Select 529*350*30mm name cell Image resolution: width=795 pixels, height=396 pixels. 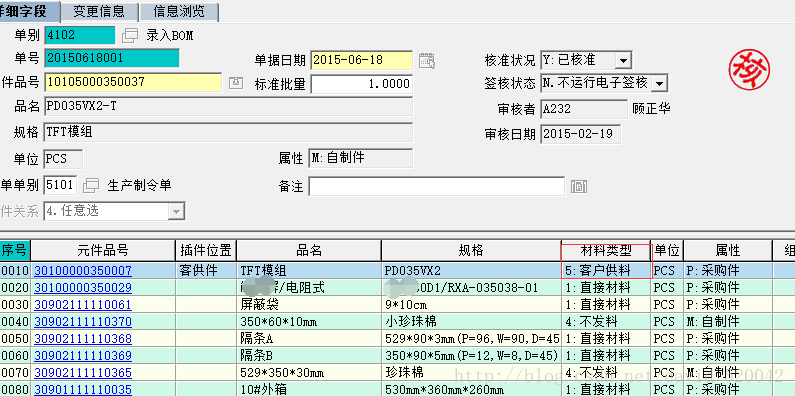[x=309, y=373]
